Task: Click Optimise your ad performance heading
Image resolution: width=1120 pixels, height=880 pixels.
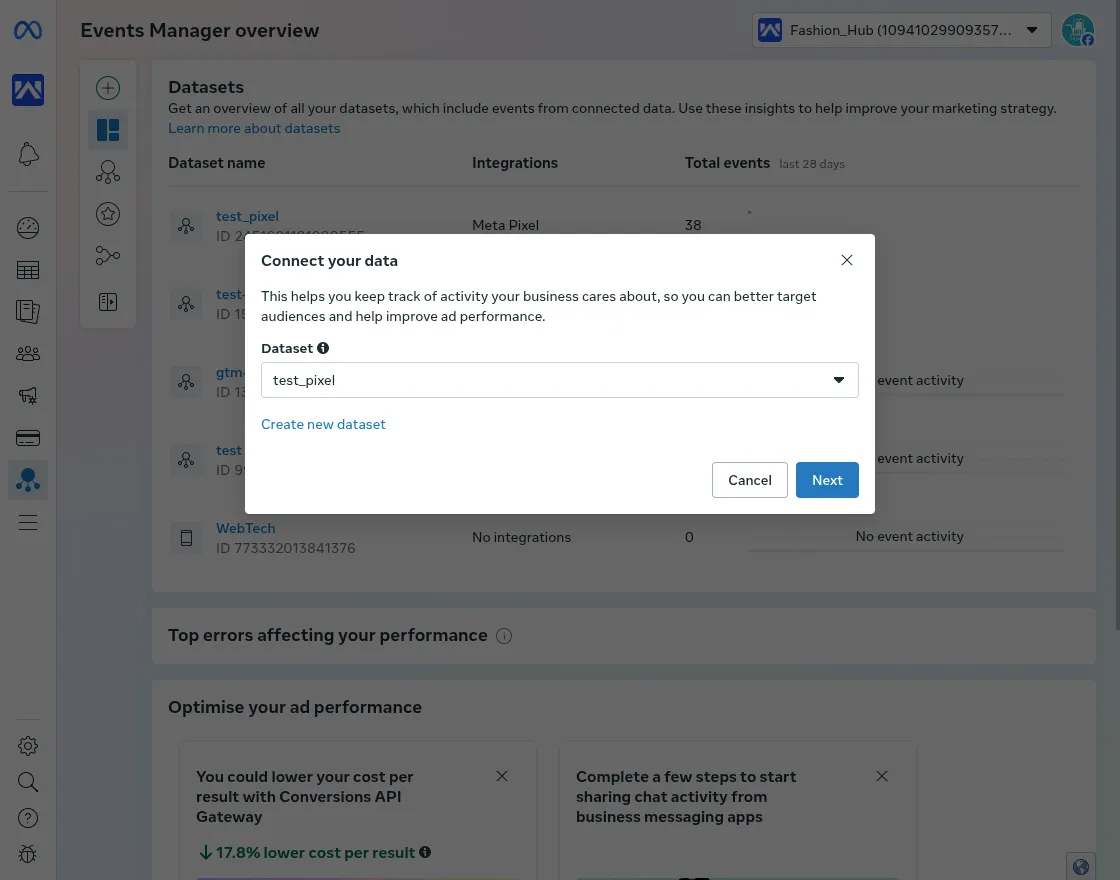Action: coord(295,707)
